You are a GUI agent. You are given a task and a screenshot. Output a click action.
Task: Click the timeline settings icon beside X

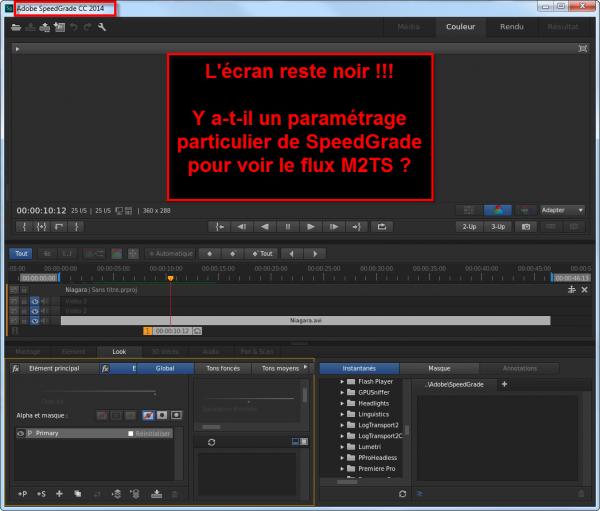(572, 290)
